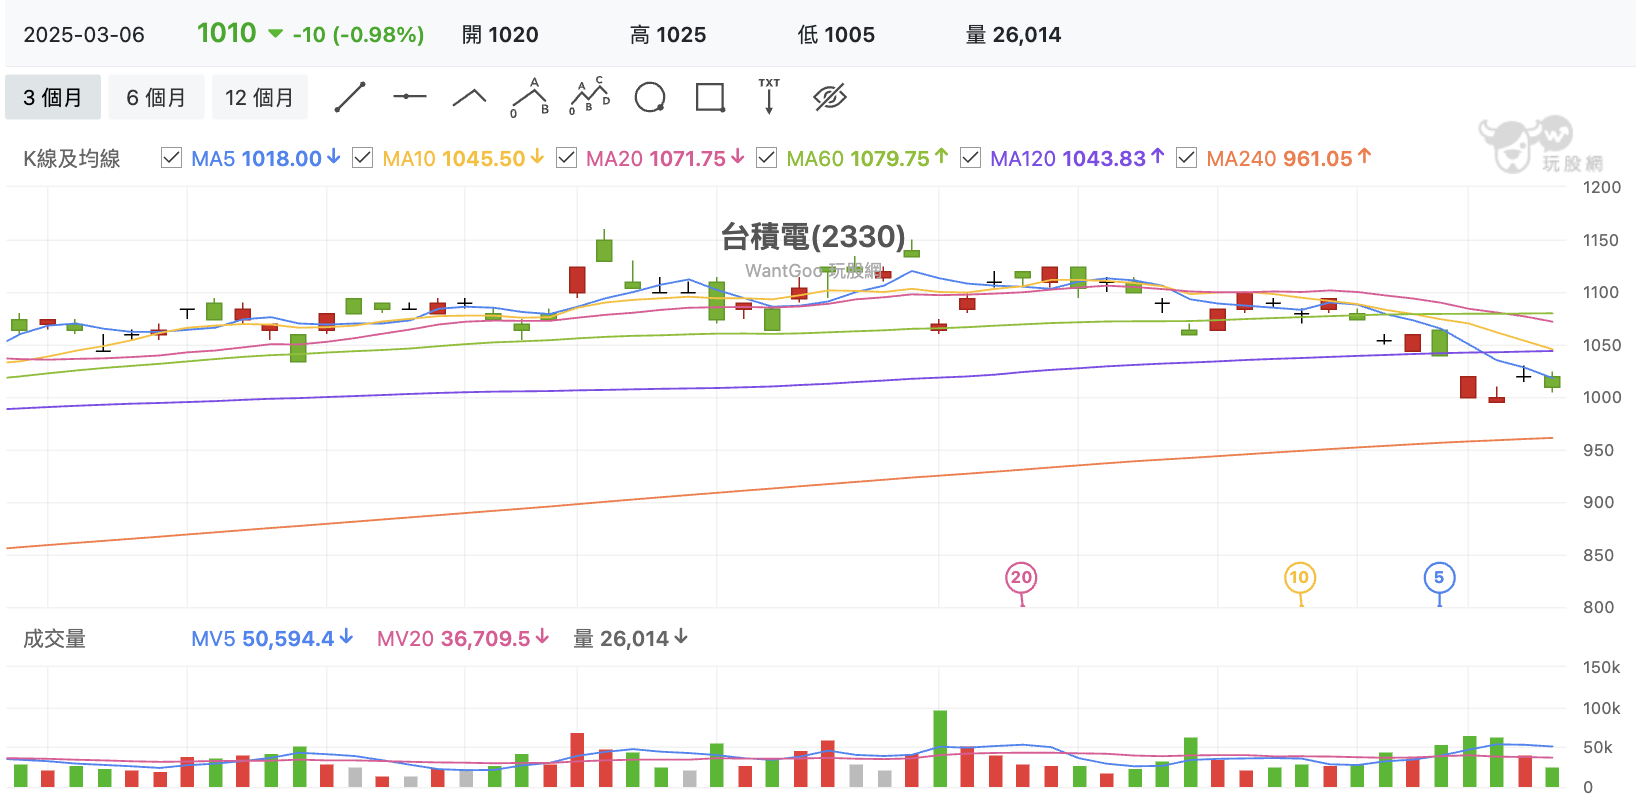1636x804 pixels.
Task: Pick the 0-A-B wave drawing tool
Action: (530, 97)
